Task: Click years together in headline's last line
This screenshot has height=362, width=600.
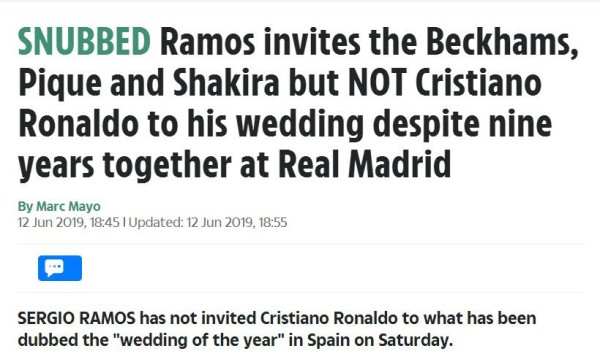Action: tap(124, 166)
